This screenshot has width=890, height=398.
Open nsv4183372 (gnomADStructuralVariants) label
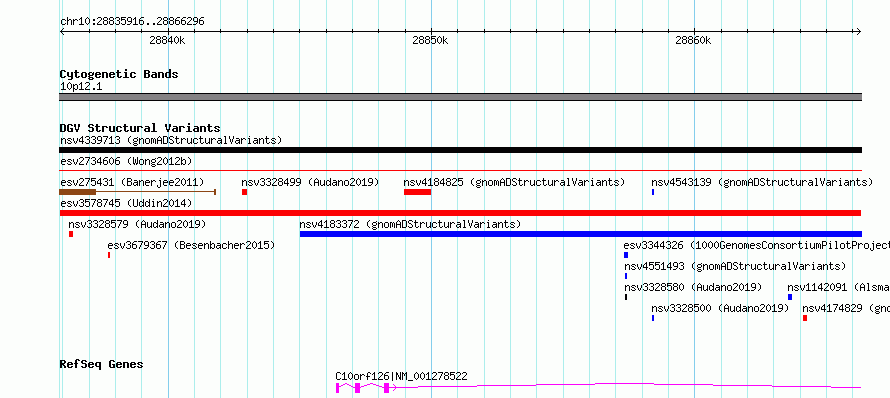pyautogui.click(x=410, y=224)
